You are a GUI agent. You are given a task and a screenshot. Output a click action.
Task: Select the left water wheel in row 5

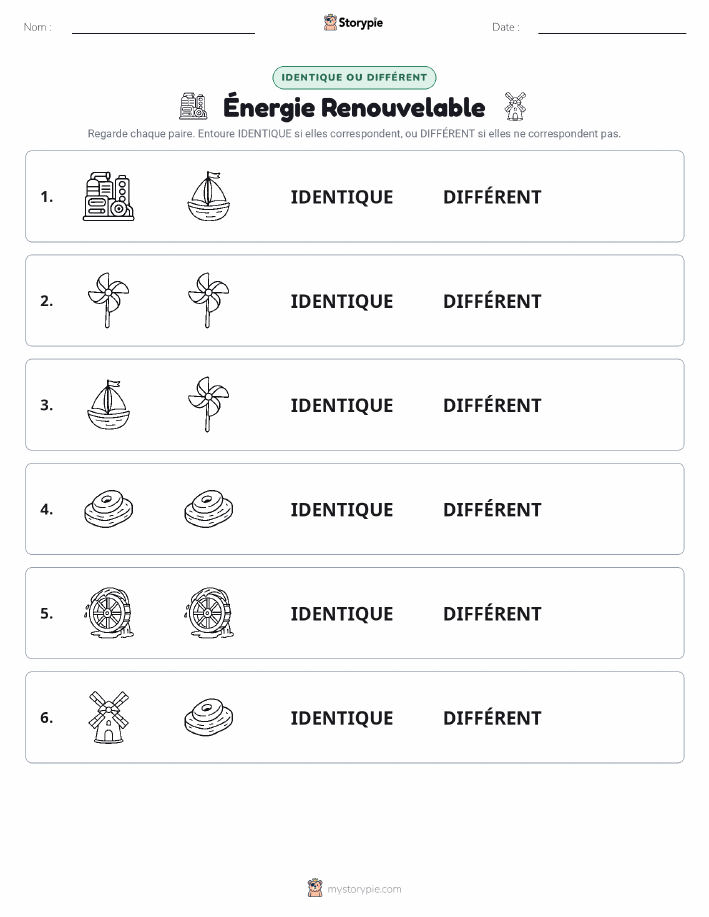click(x=108, y=613)
